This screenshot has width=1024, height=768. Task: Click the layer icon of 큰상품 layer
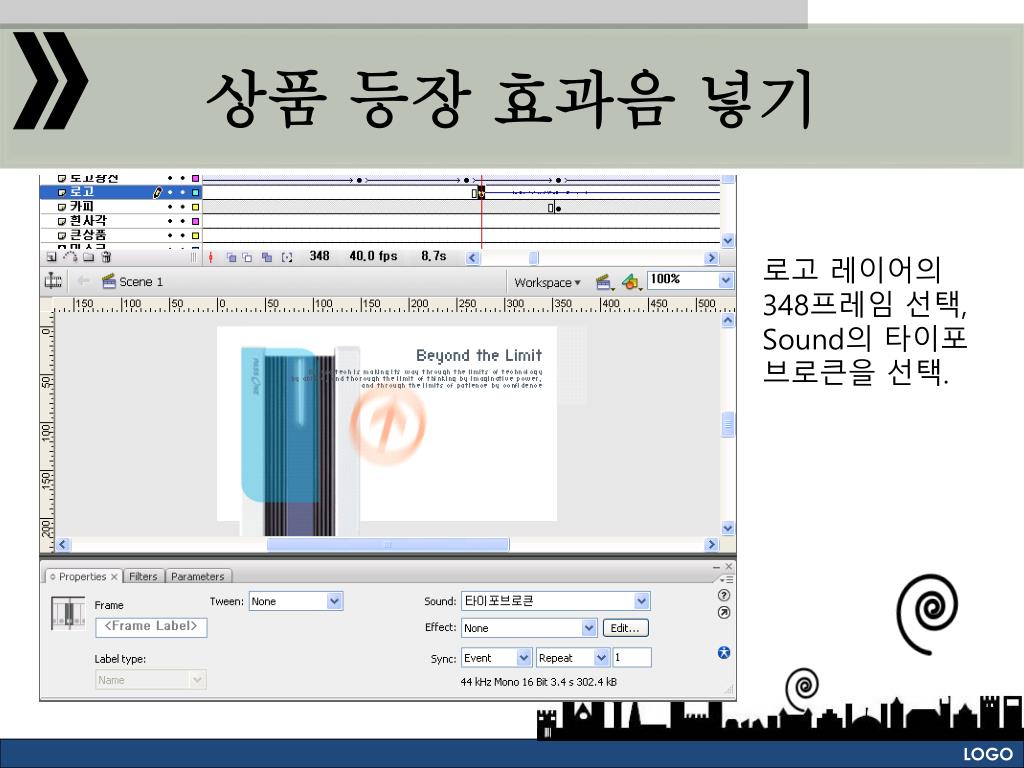point(61,236)
